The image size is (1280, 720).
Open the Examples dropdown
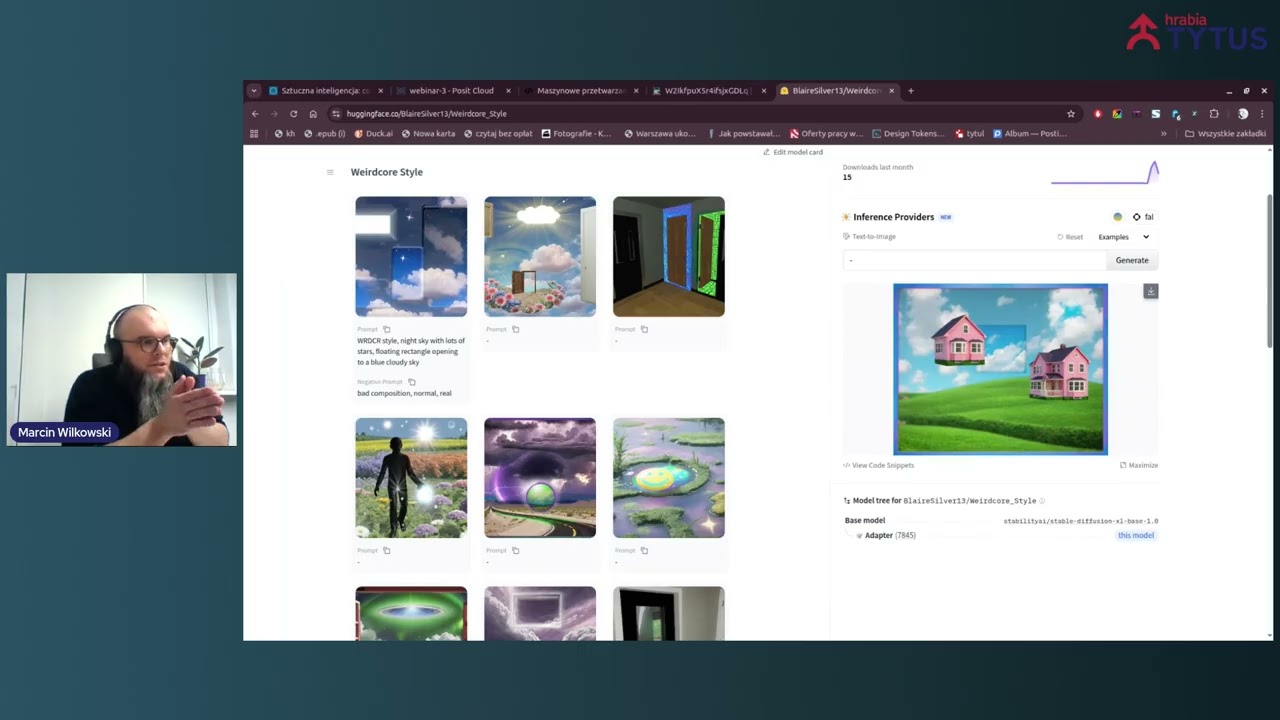pos(1124,237)
